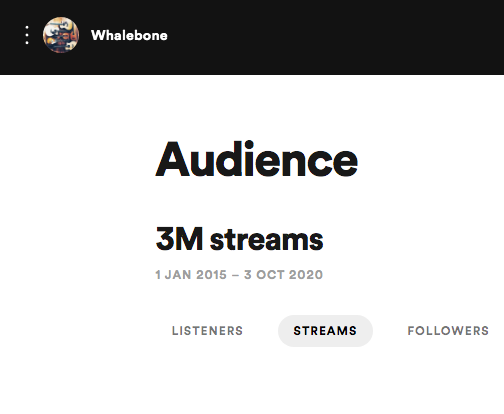Activate the highlighted STREAMS pill
Image resolution: width=504 pixels, height=414 pixels.
coord(325,331)
